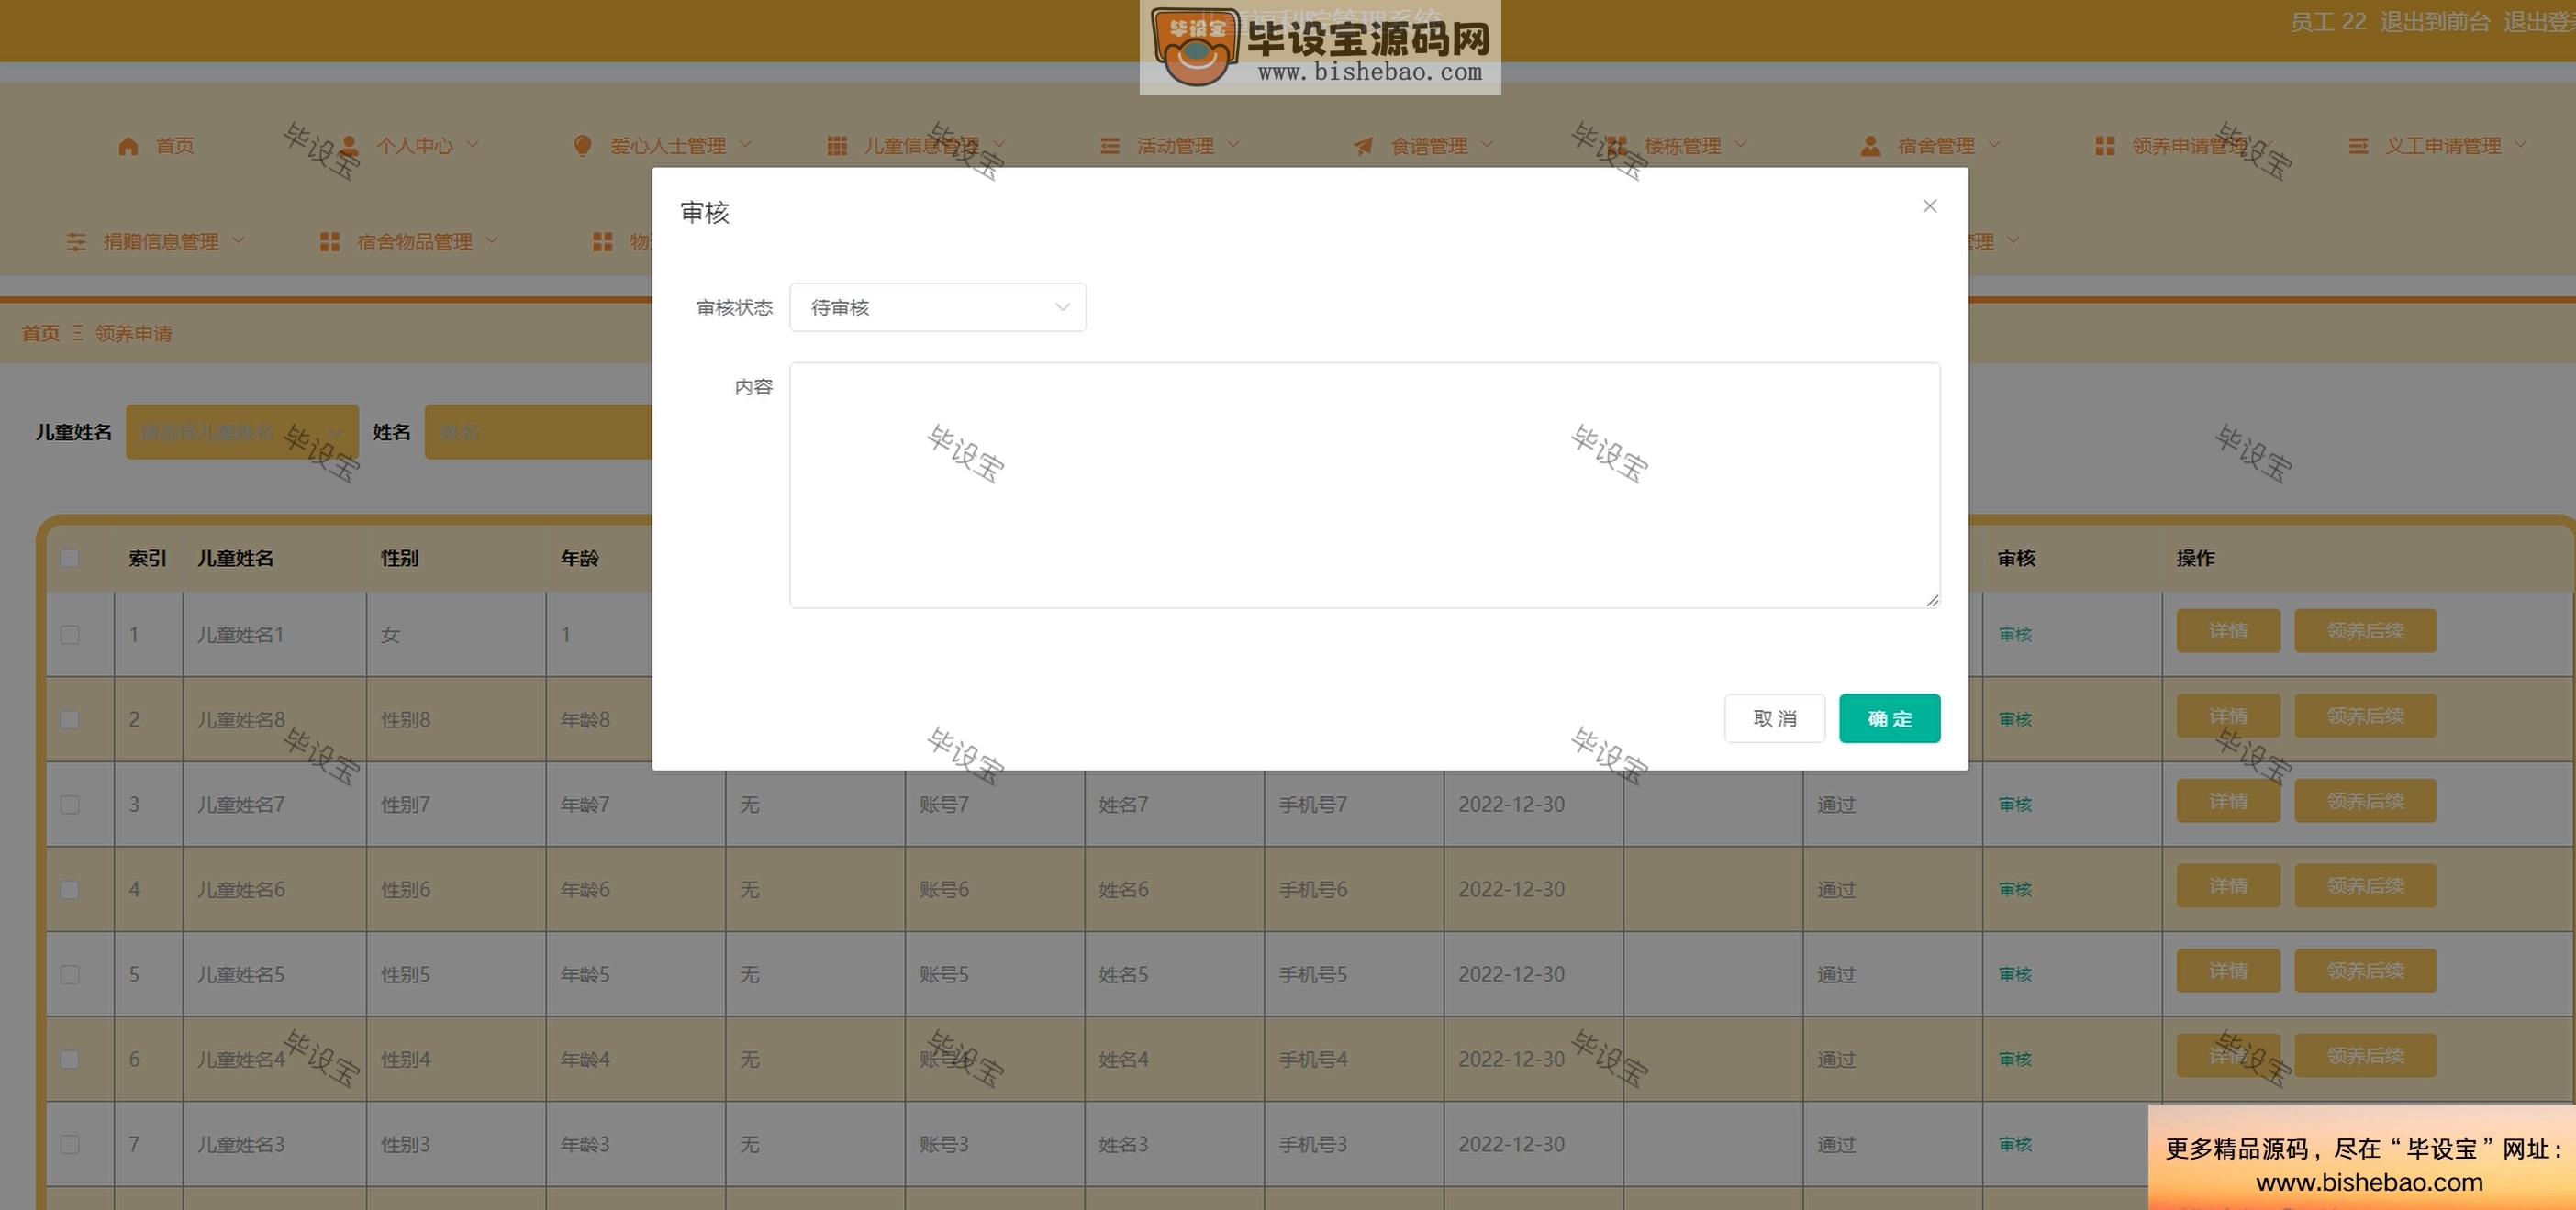Click the 姓名5 cell

click(1174, 975)
